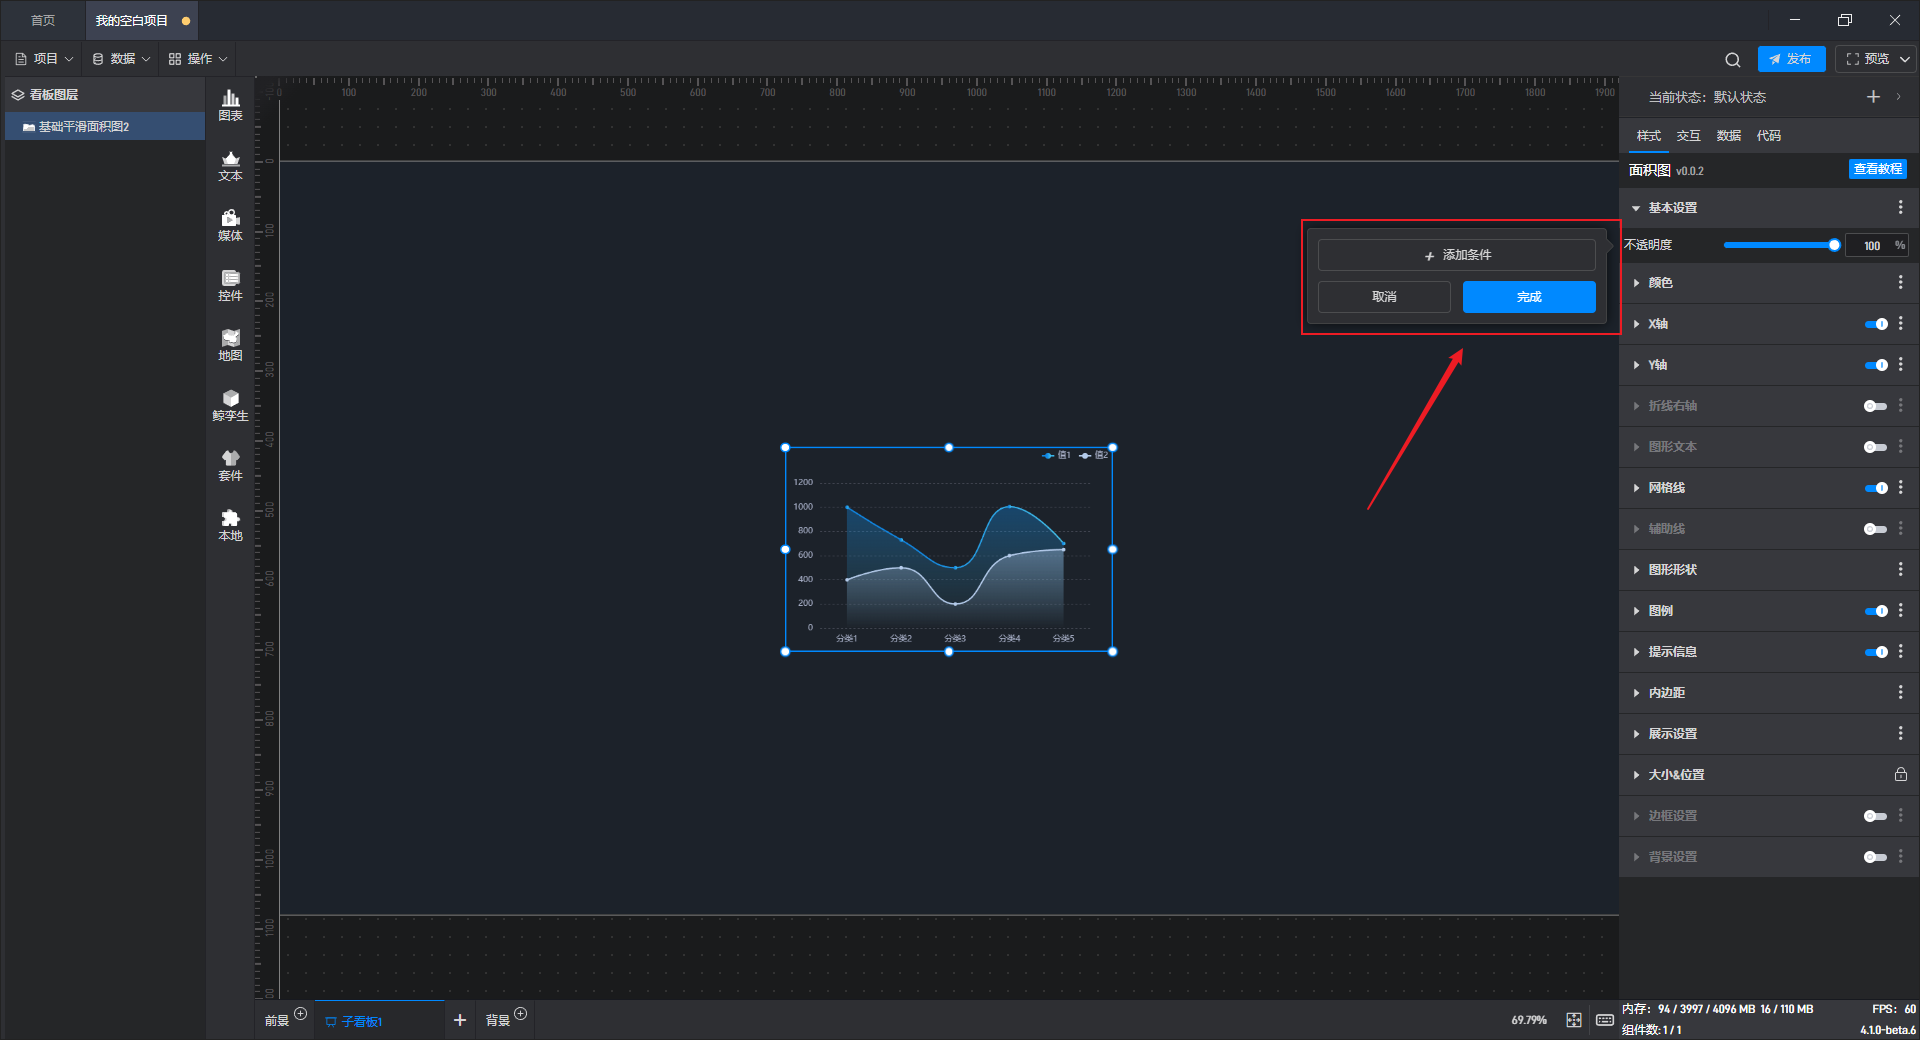Click the 取消 cancel button
The height and width of the screenshot is (1040, 1920).
pyautogui.click(x=1384, y=297)
